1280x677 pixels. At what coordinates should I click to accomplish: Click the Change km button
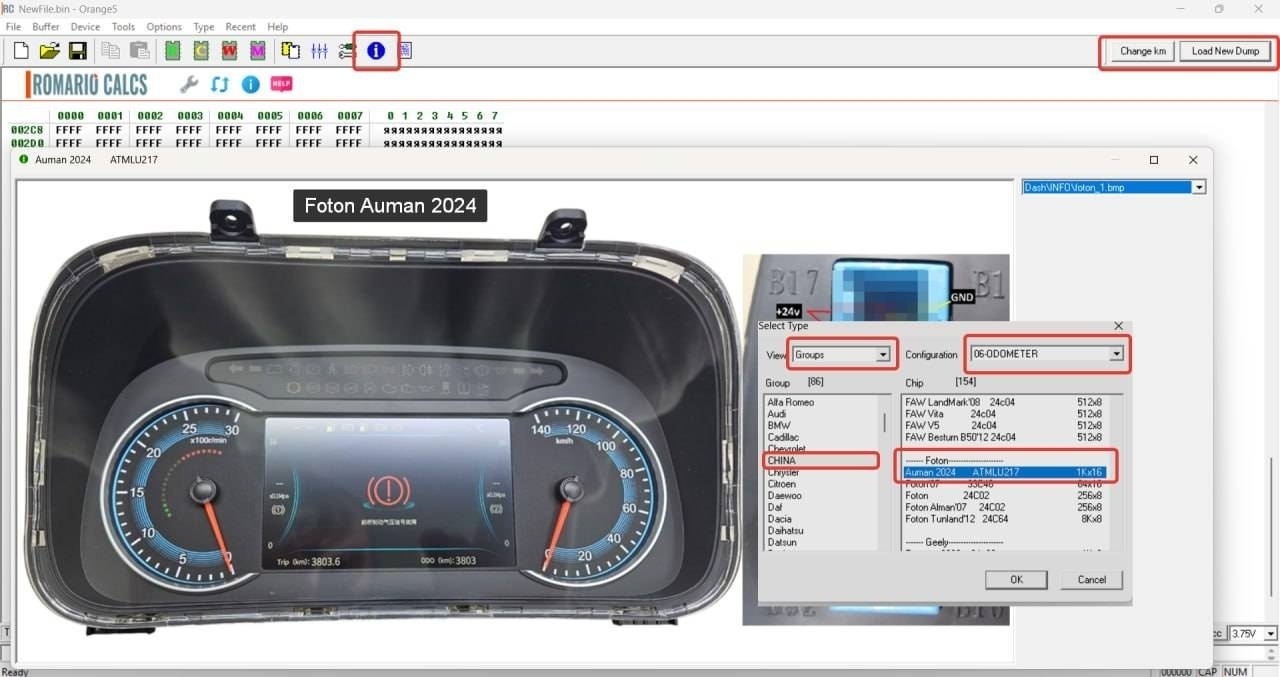[x=1142, y=51]
